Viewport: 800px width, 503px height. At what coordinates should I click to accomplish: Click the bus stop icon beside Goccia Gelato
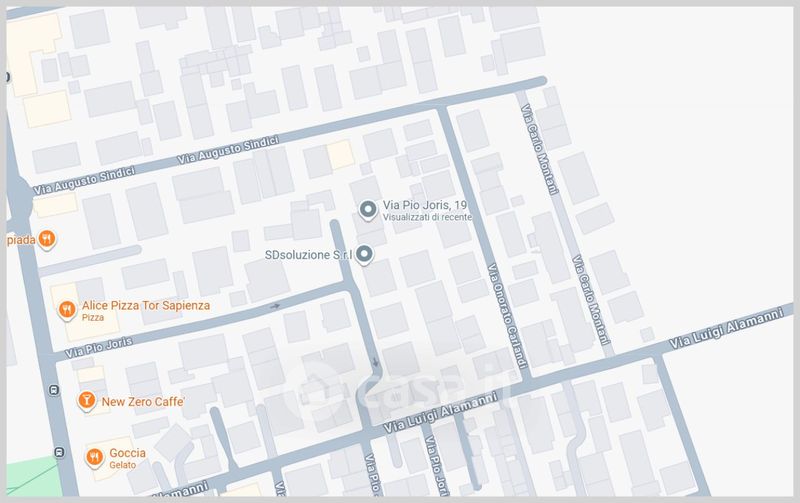click(60, 452)
